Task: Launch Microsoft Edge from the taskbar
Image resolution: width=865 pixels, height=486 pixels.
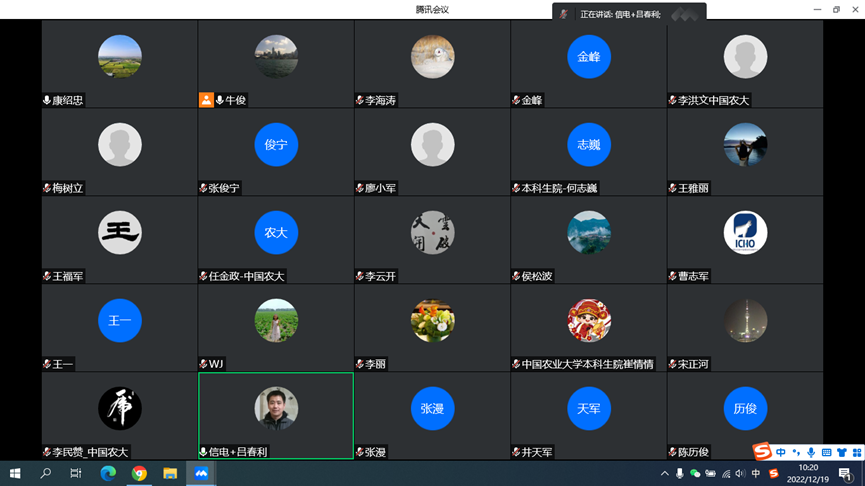Action: pyautogui.click(x=108, y=473)
